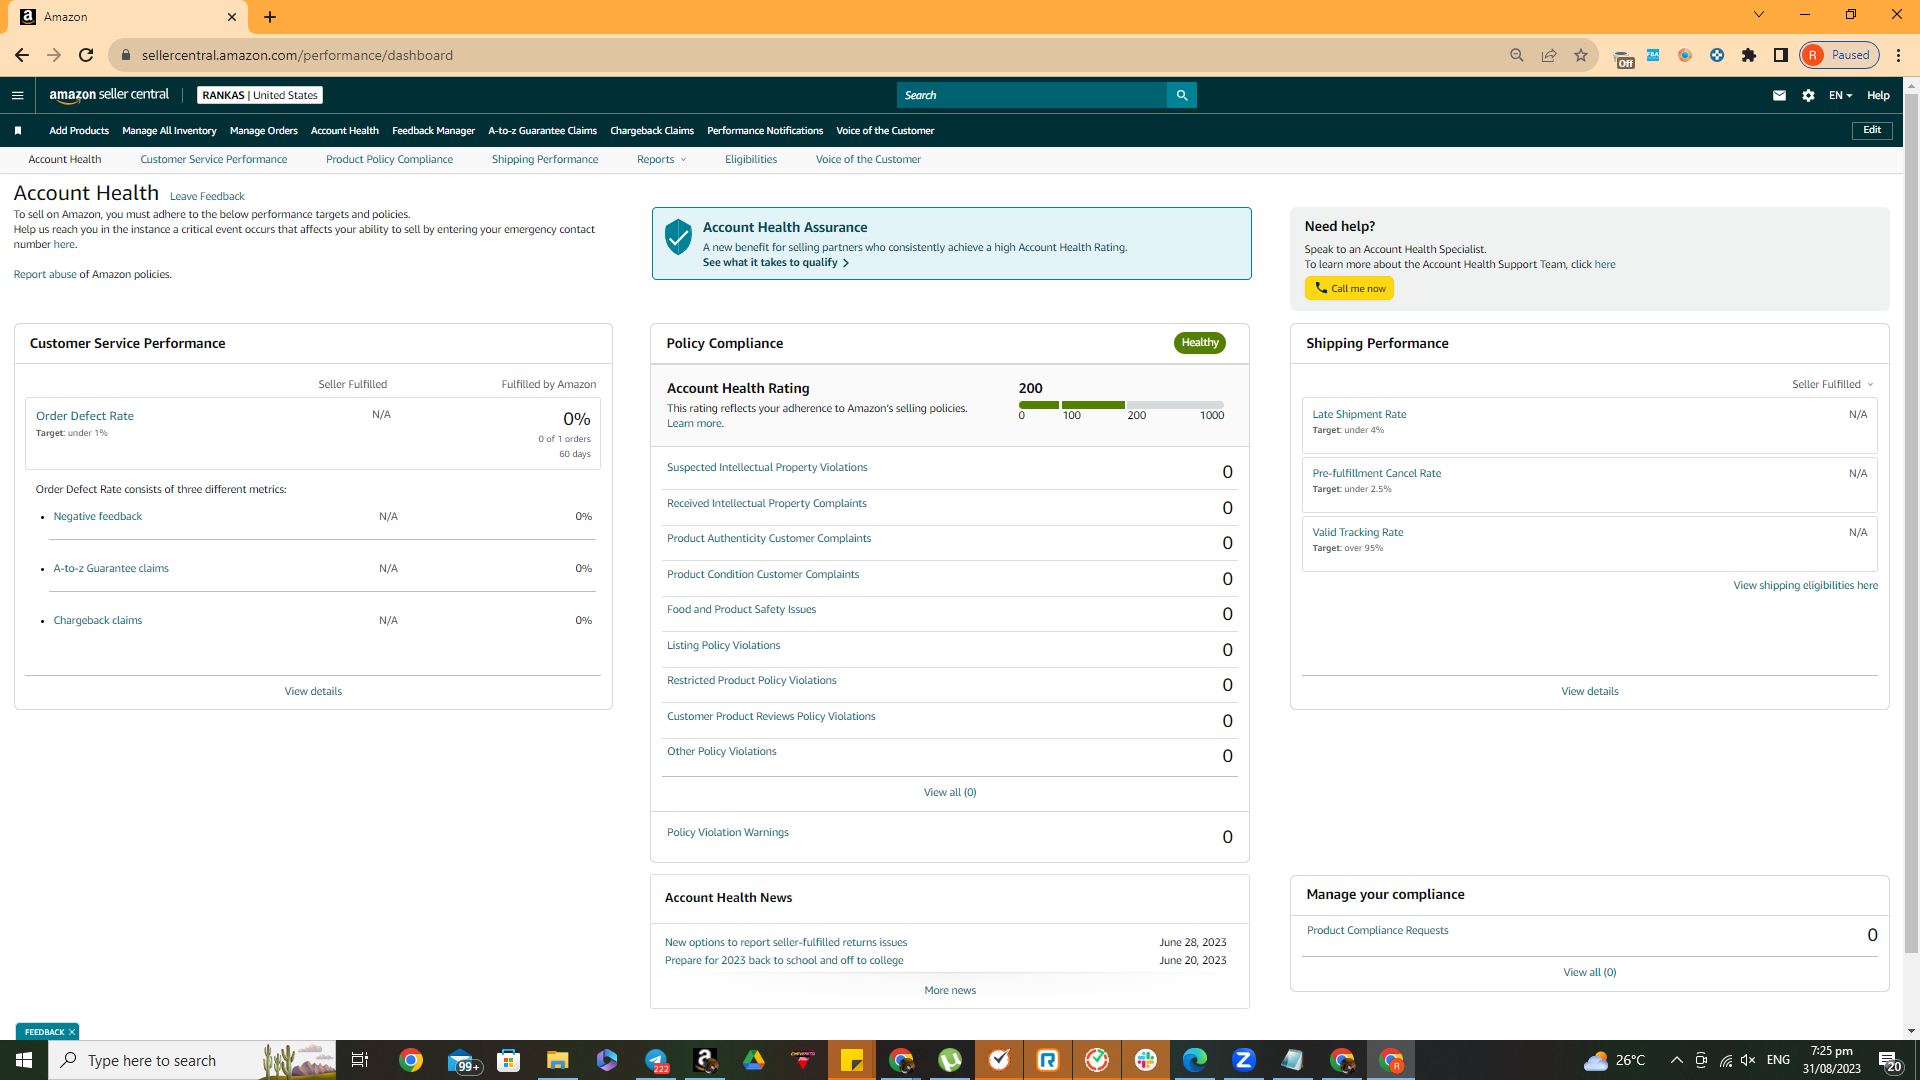The image size is (1920, 1080).
Task: Expand the Reports dropdown menu
Action: click(662, 160)
